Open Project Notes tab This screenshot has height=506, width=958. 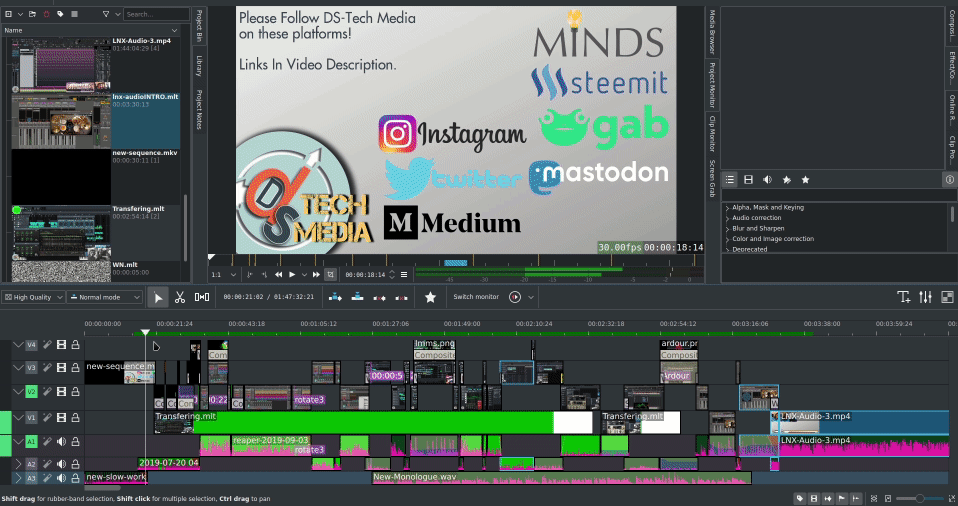199,110
